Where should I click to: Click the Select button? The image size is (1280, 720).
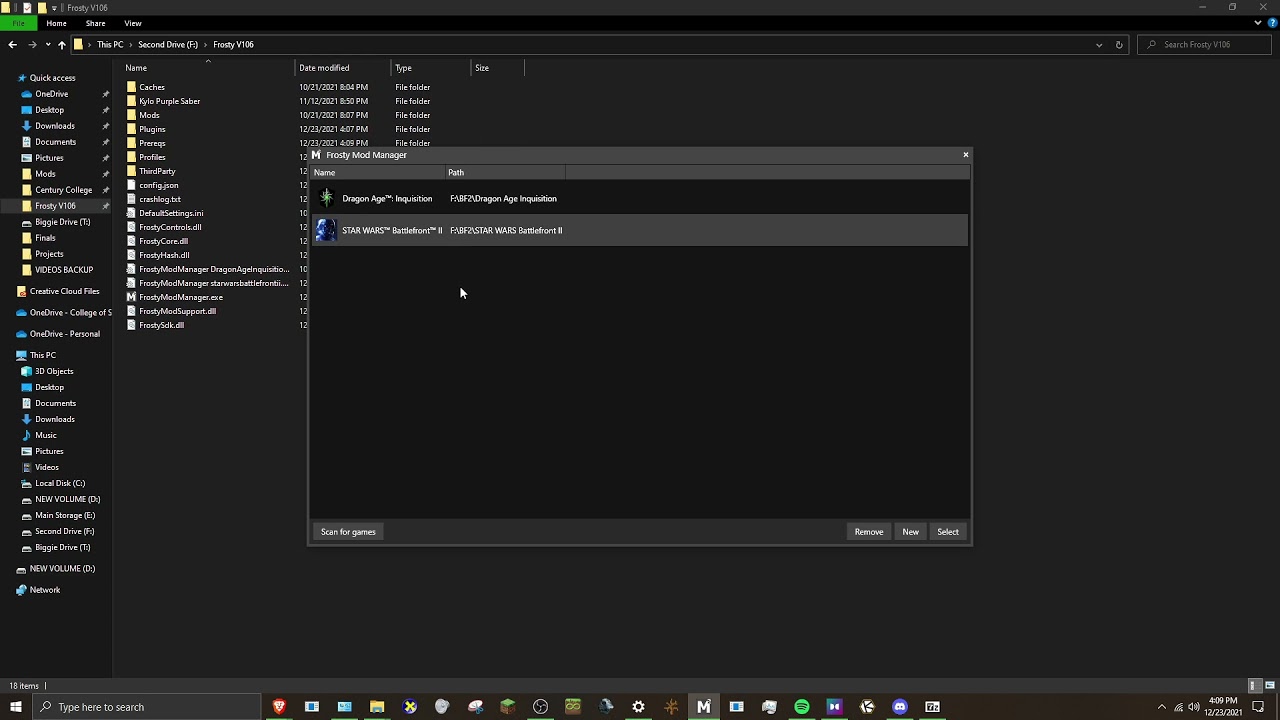tap(948, 532)
